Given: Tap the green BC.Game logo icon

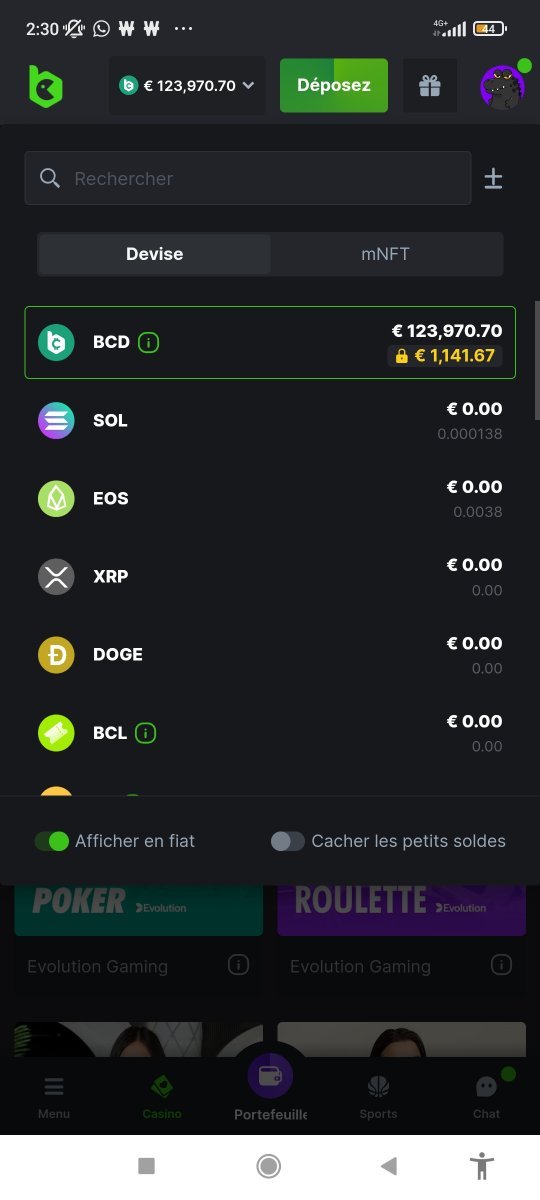Looking at the screenshot, I should point(45,86).
